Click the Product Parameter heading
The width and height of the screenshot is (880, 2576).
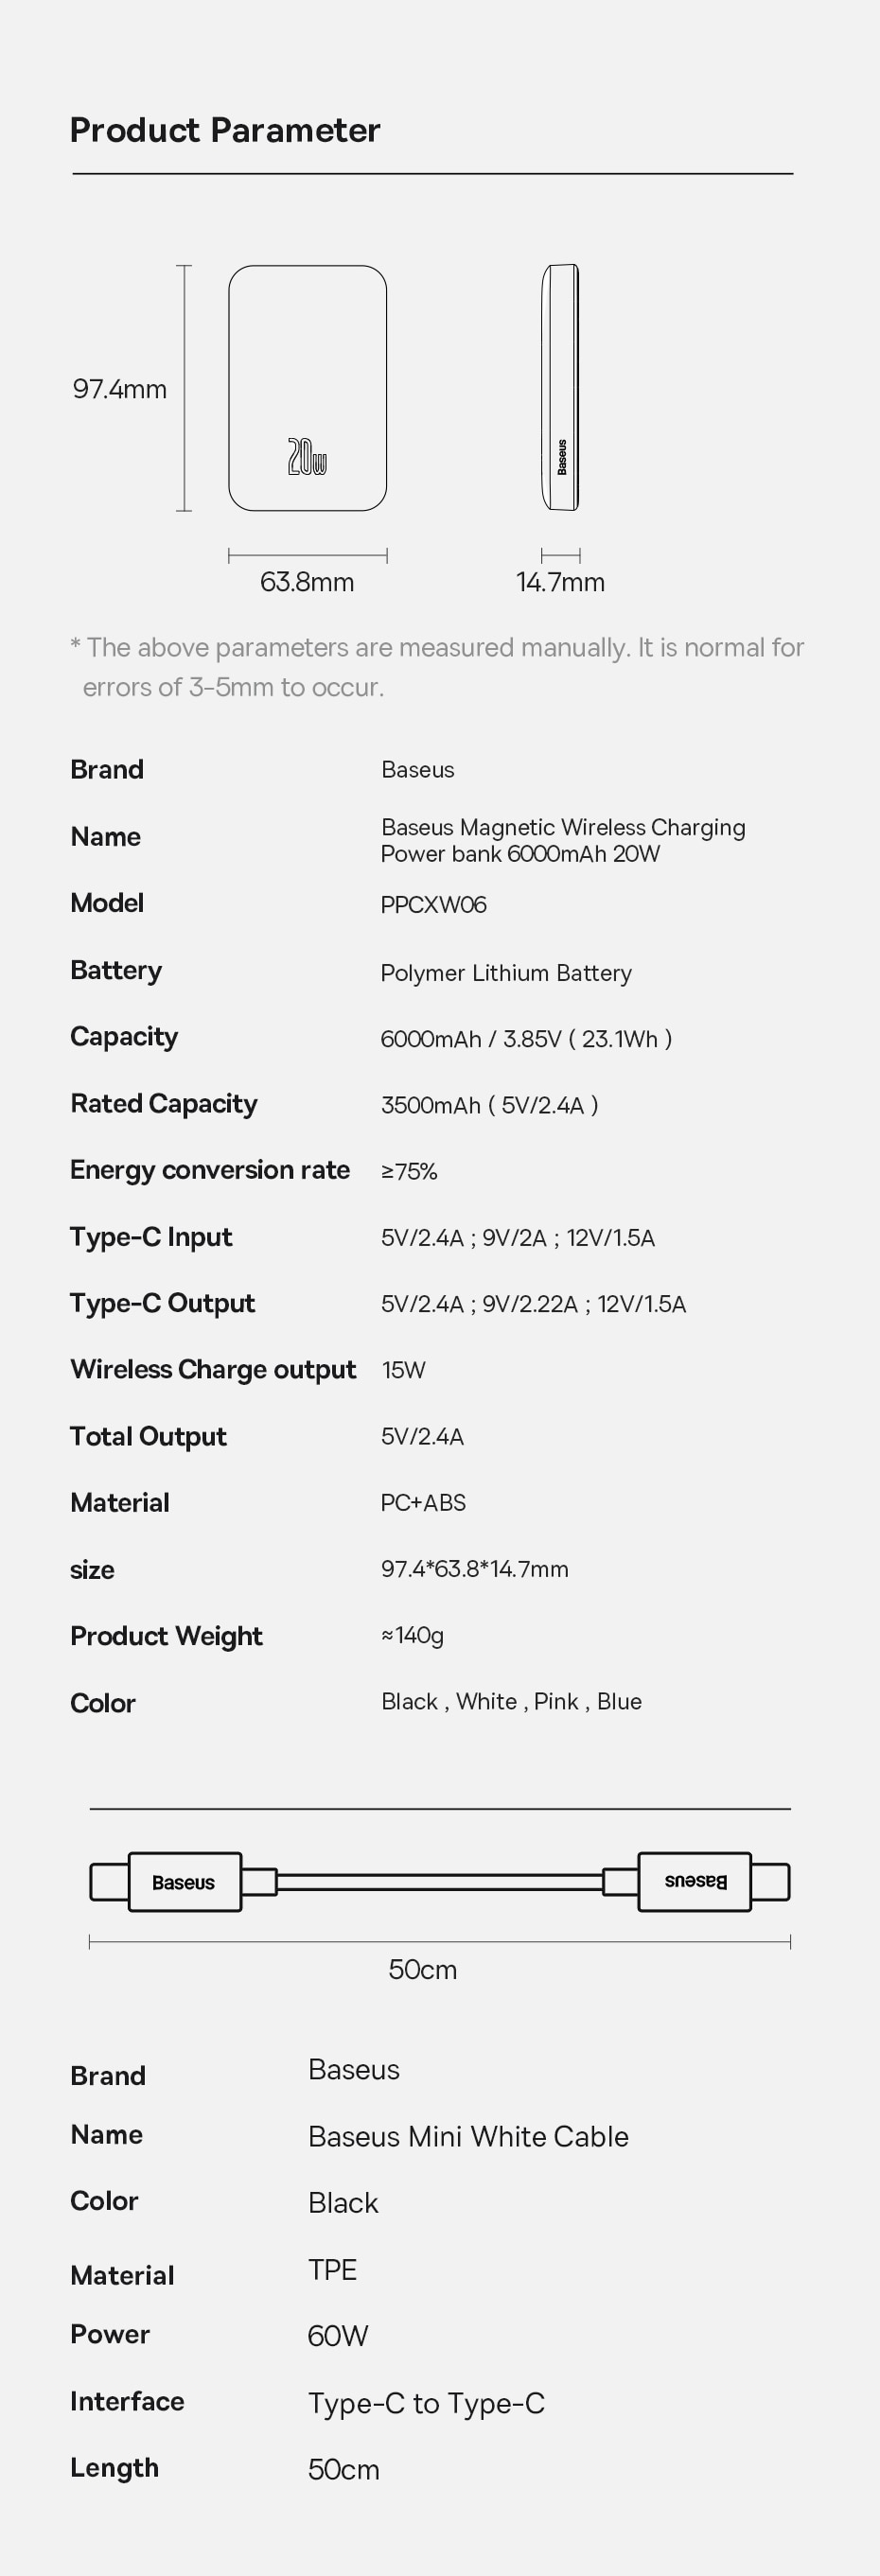[225, 130]
